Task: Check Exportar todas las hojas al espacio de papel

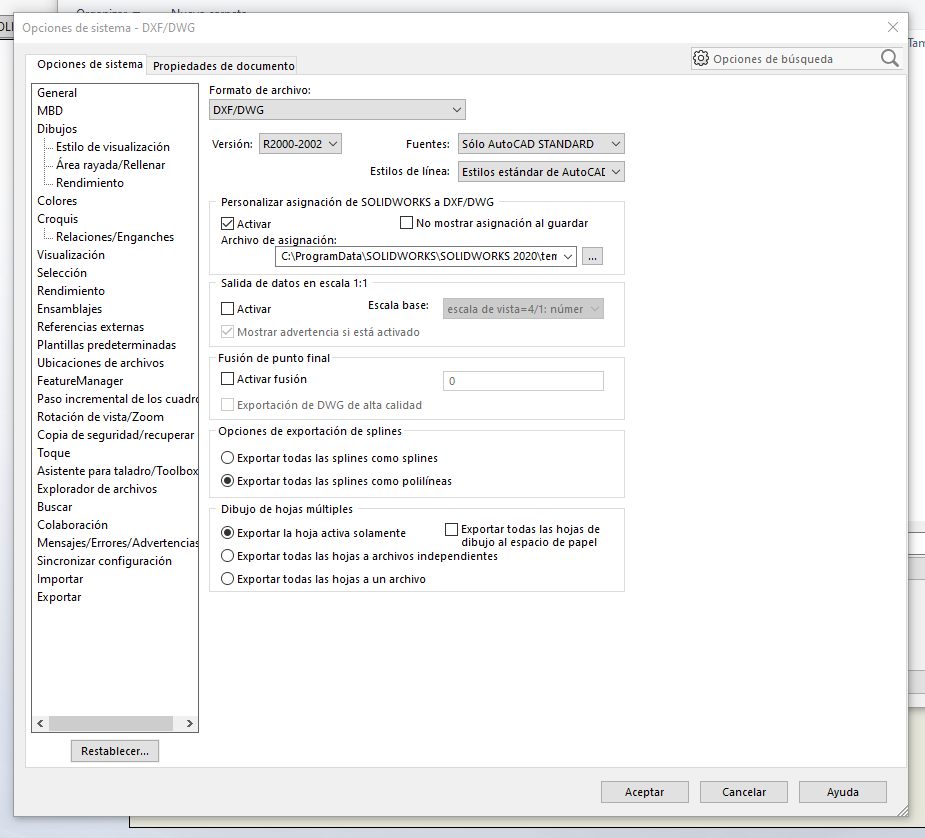Action: click(x=451, y=530)
